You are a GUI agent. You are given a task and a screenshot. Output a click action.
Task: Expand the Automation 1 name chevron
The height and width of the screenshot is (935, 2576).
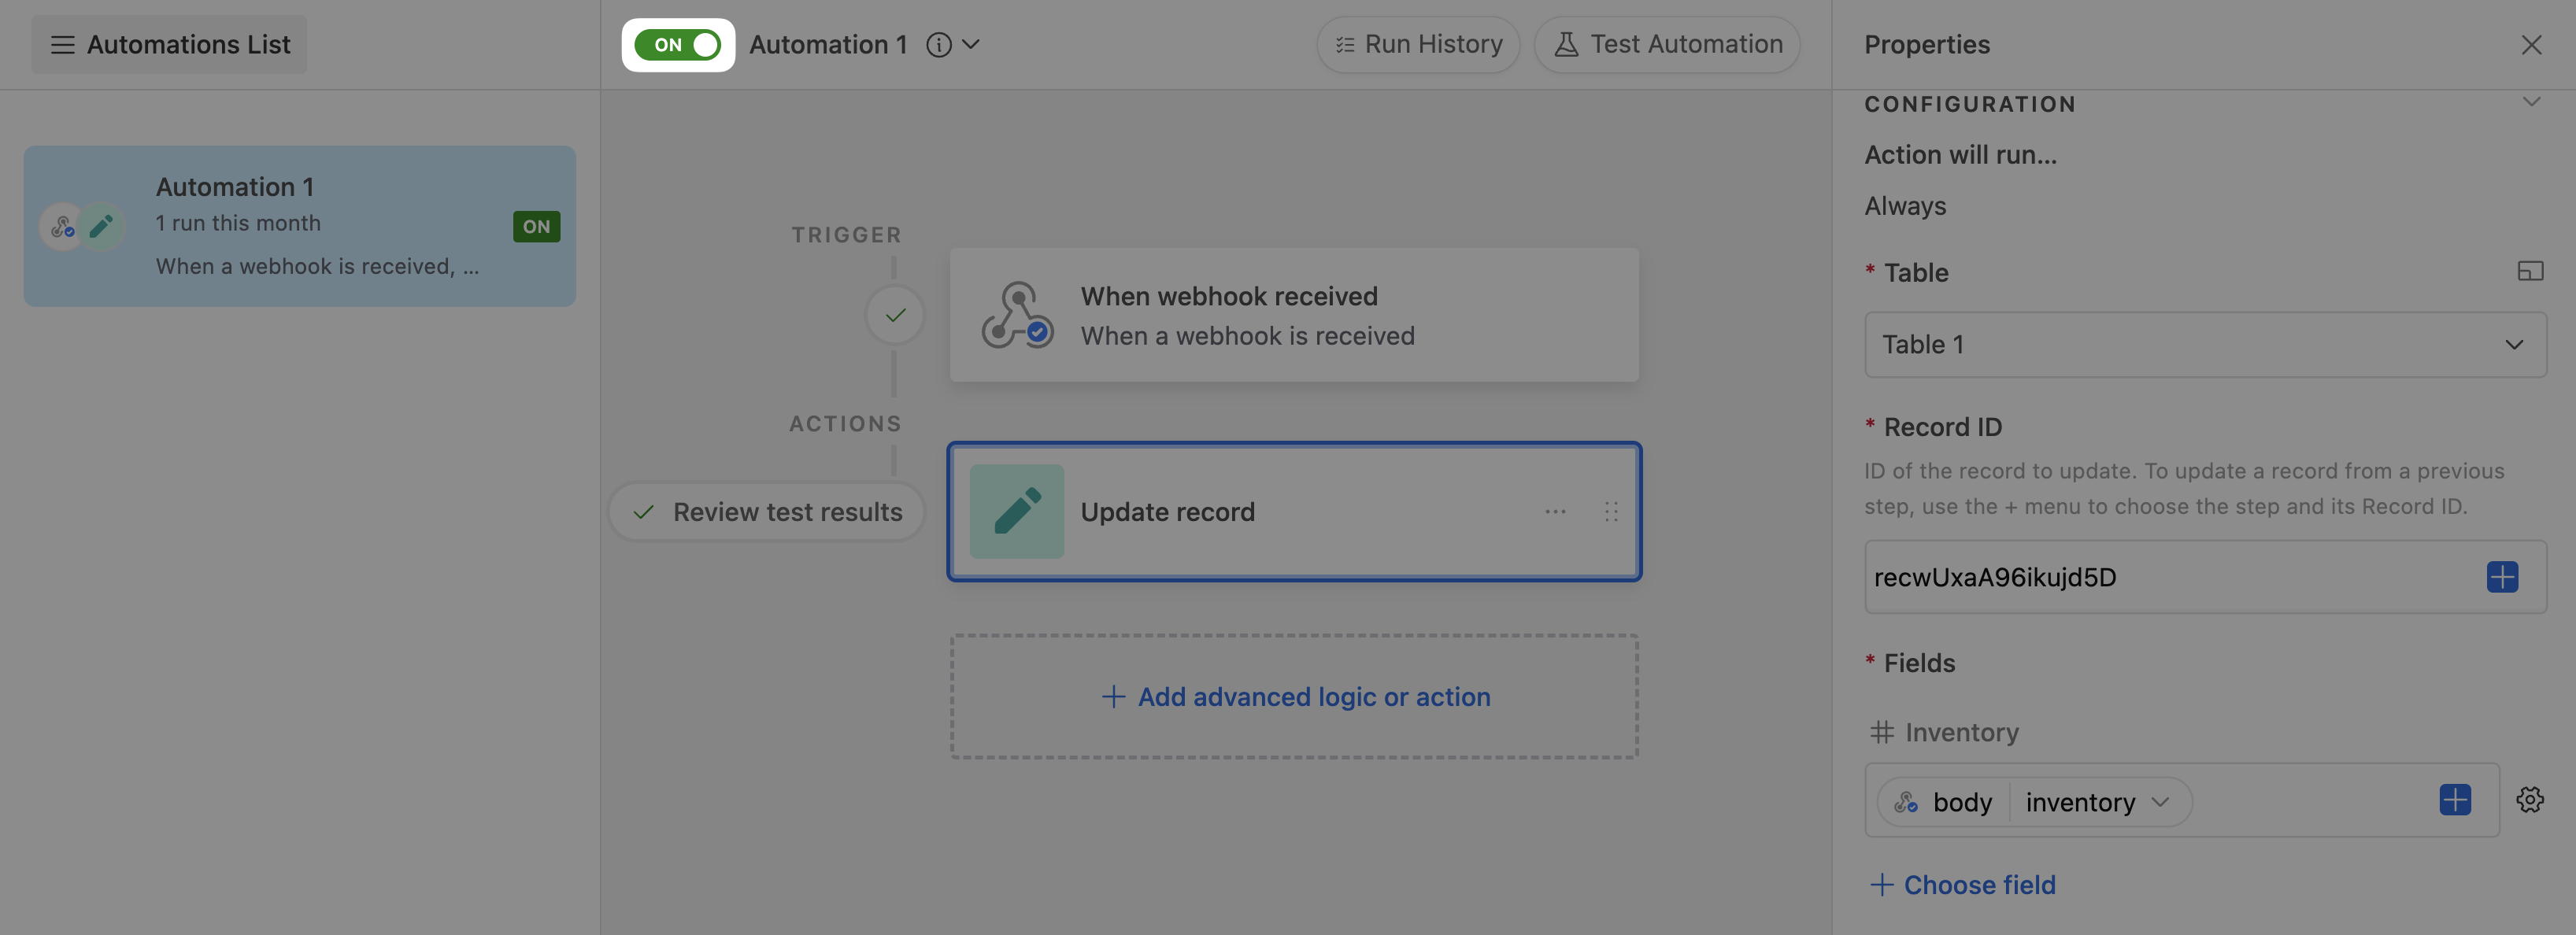[x=971, y=45]
